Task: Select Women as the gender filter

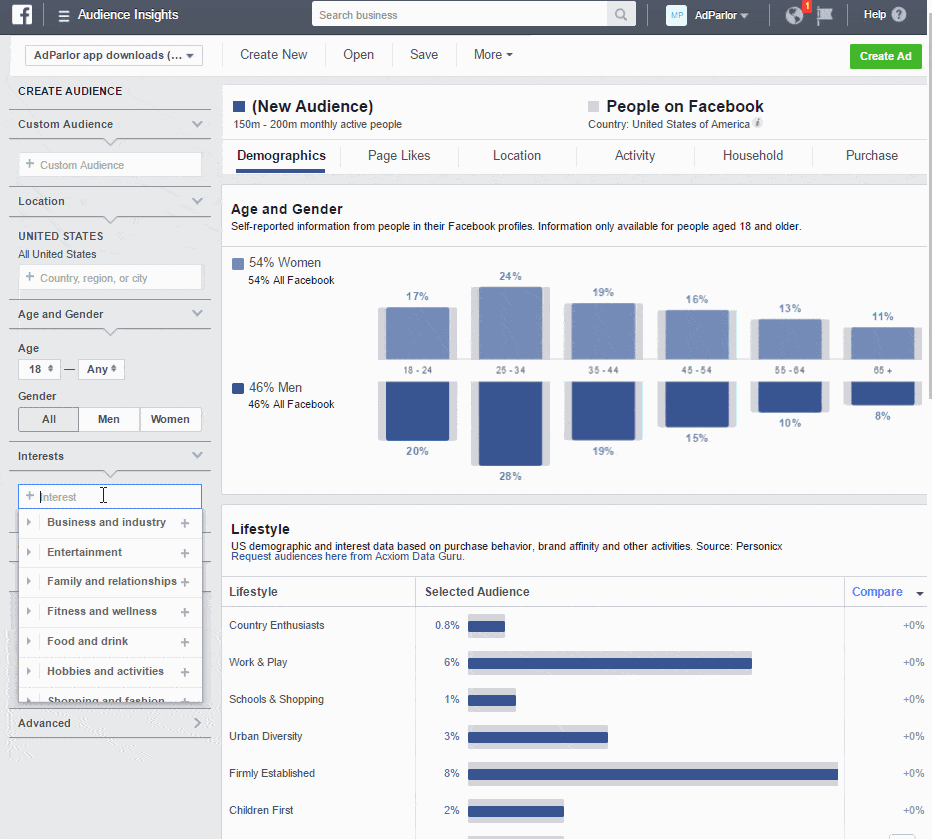Action: pos(170,419)
